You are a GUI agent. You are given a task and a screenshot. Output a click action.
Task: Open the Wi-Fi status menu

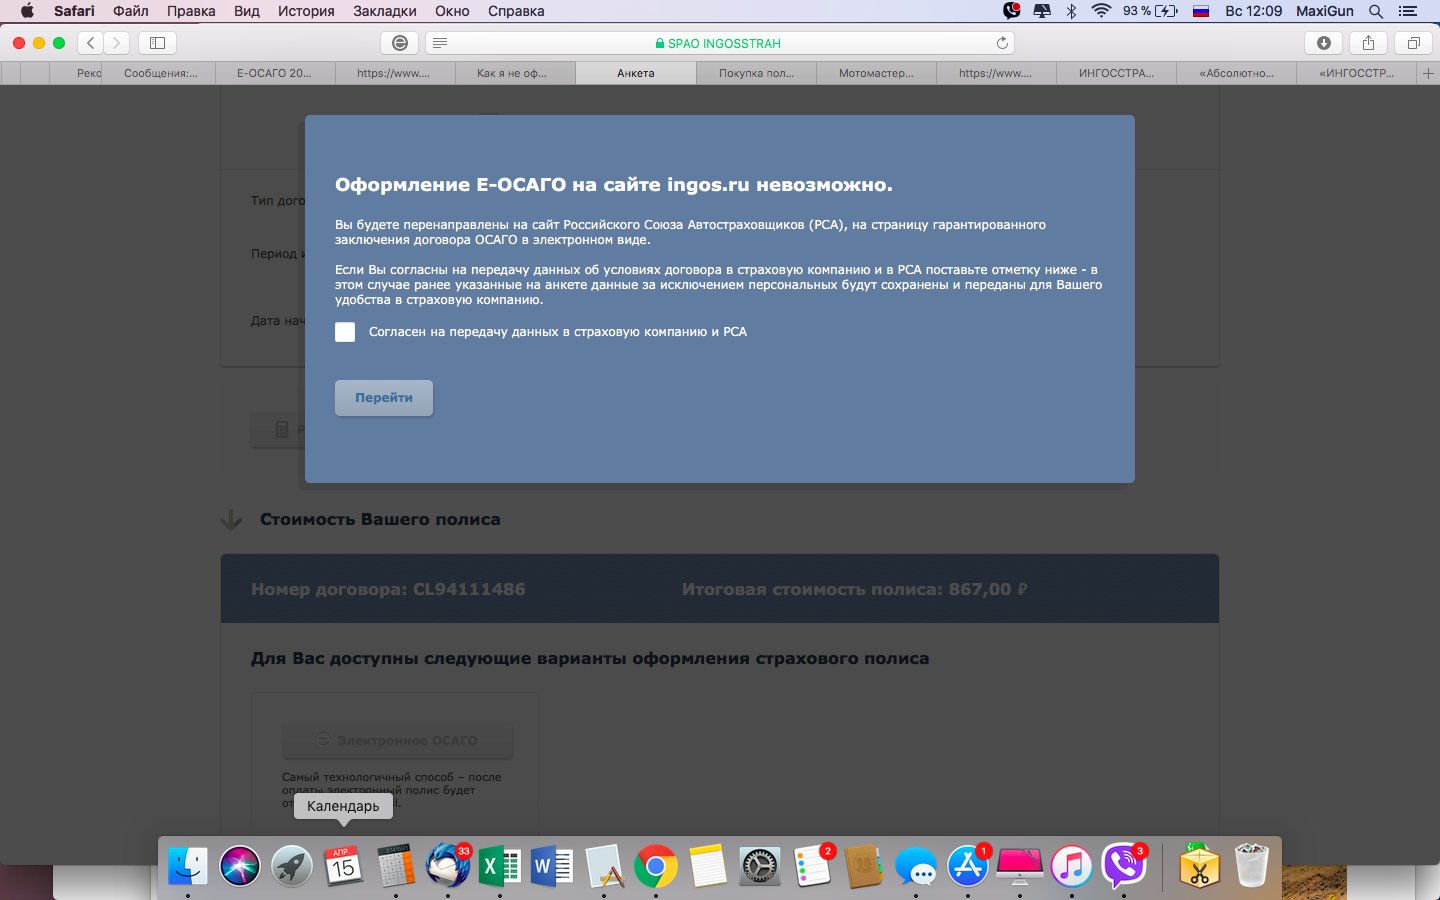(1101, 11)
